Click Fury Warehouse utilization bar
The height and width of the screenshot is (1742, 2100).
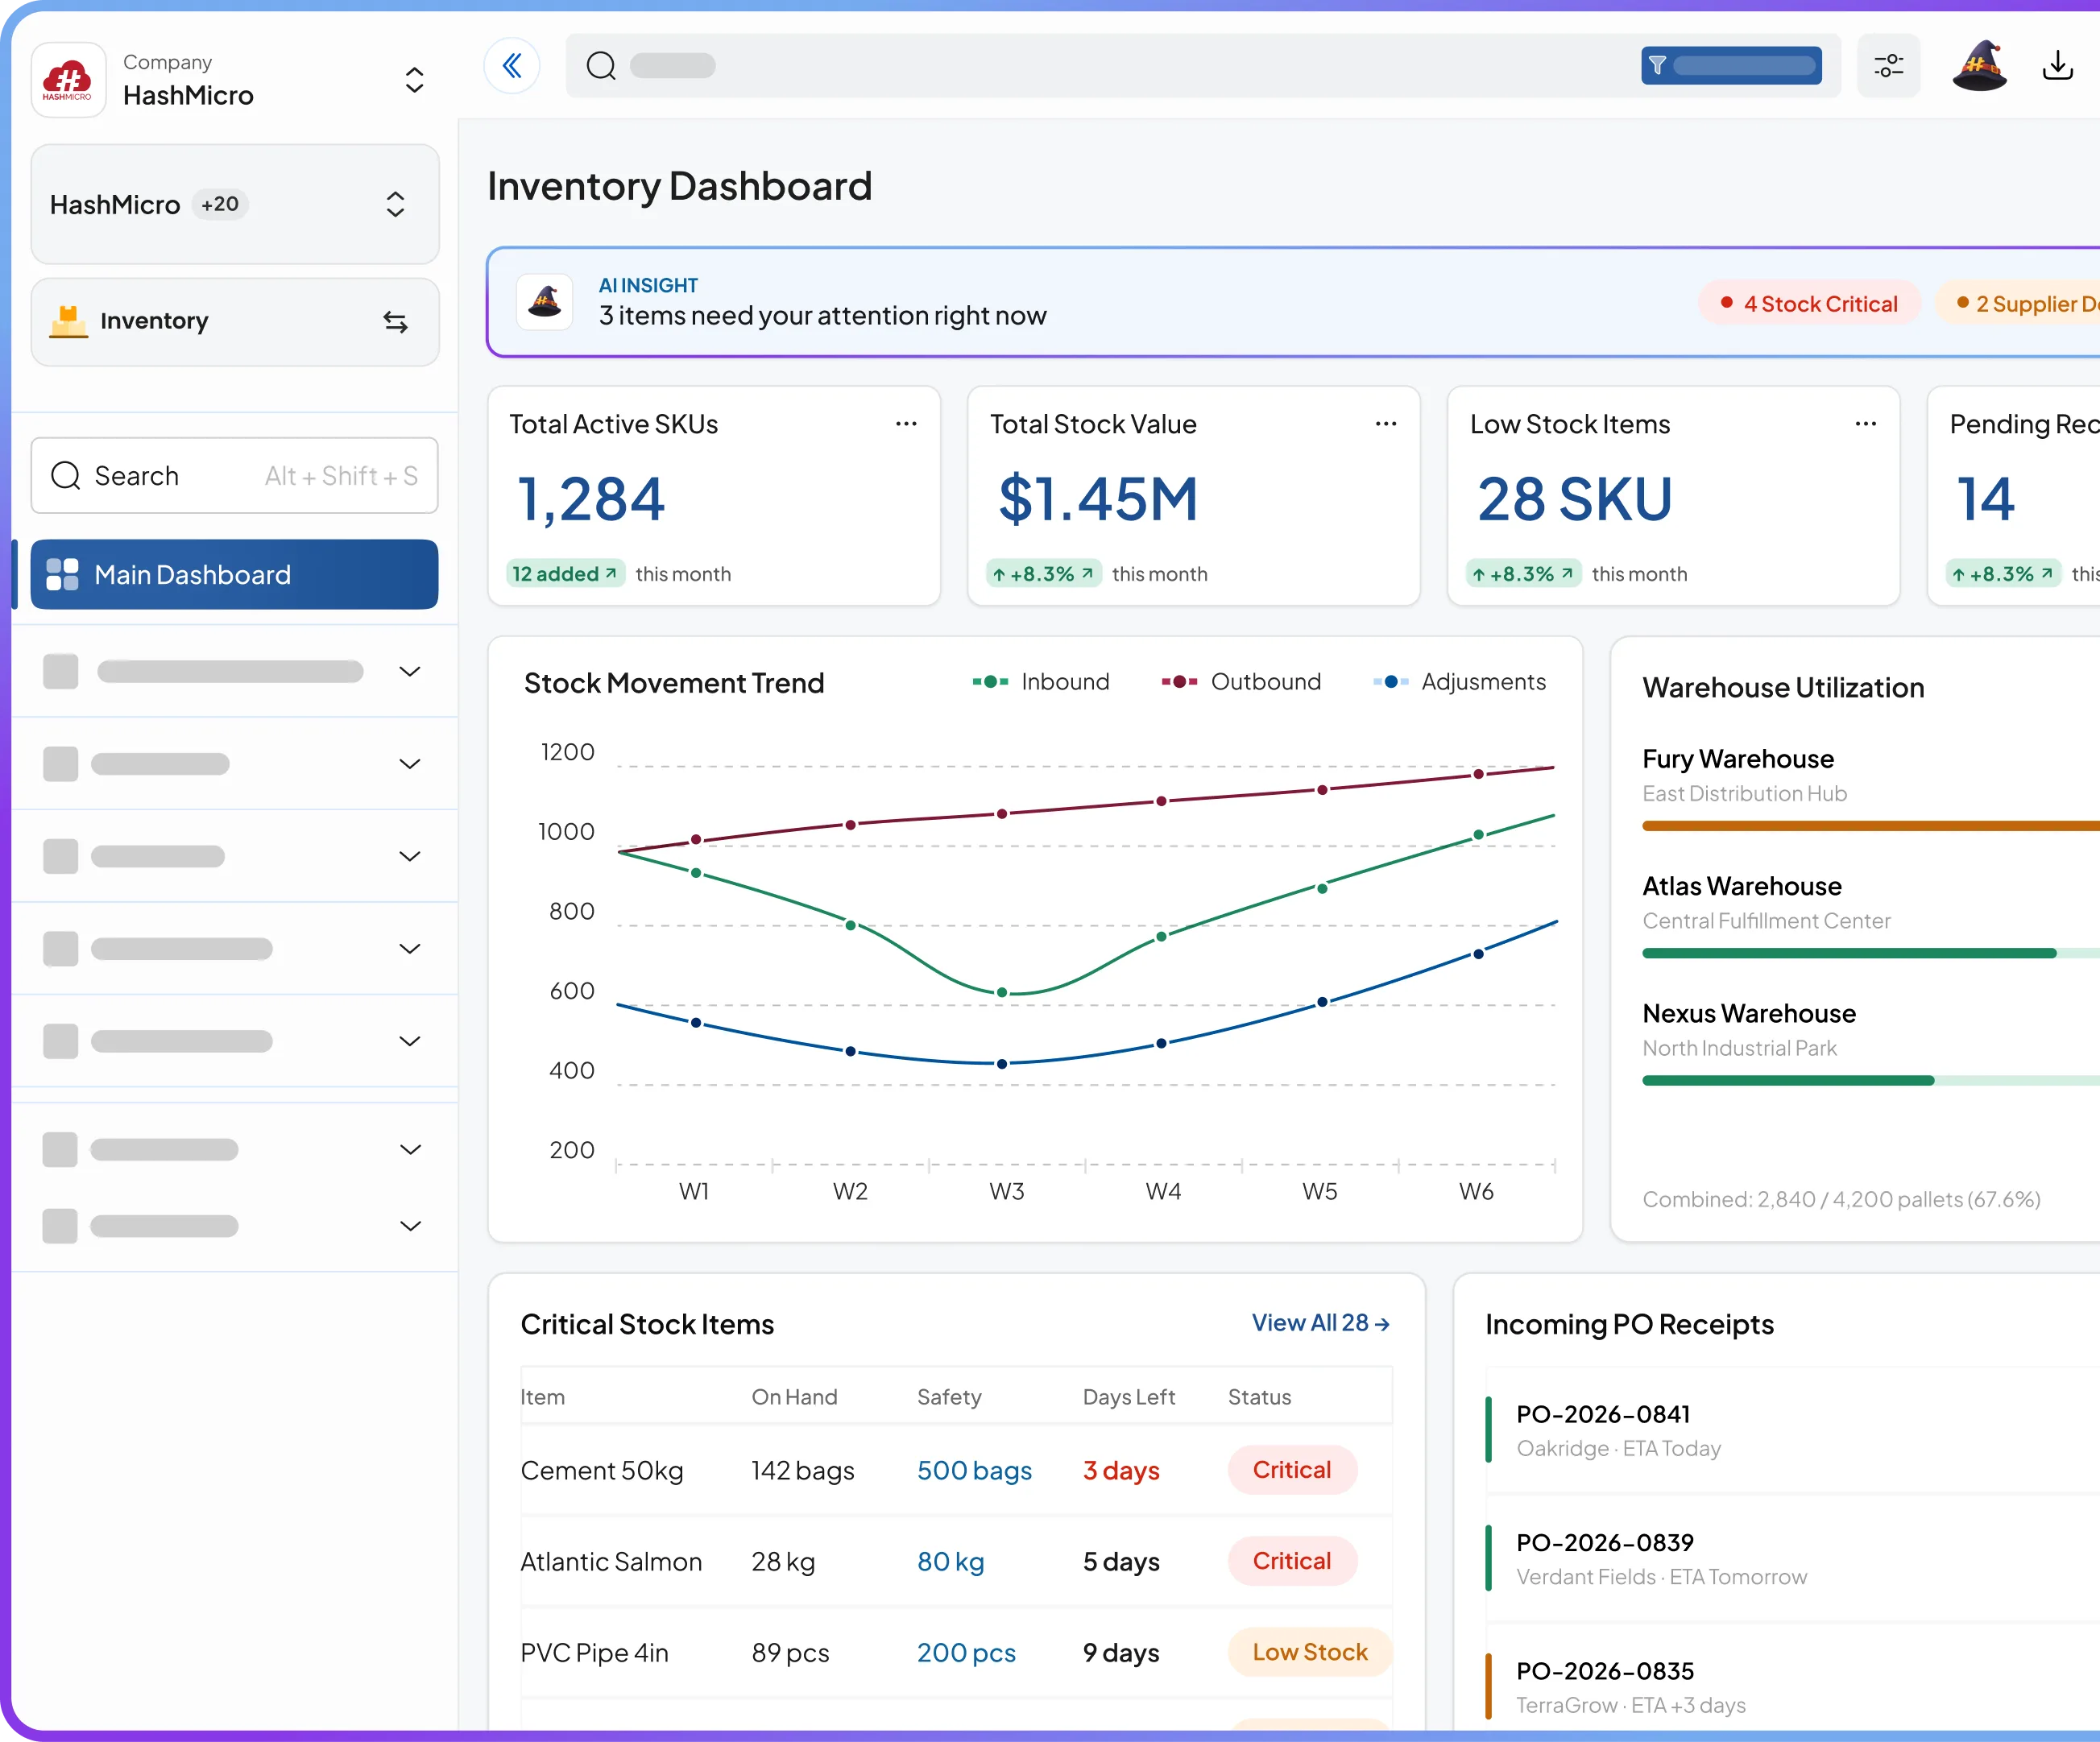click(1871, 826)
